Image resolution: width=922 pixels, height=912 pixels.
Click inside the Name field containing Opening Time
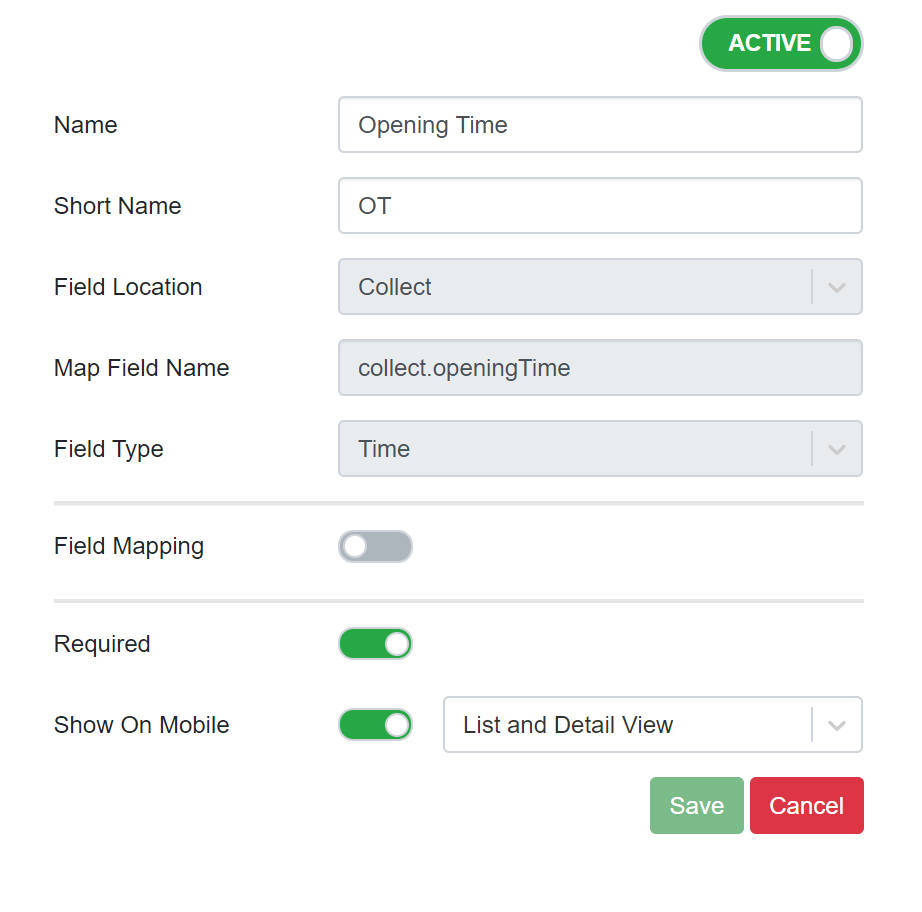tap(600, 124)
